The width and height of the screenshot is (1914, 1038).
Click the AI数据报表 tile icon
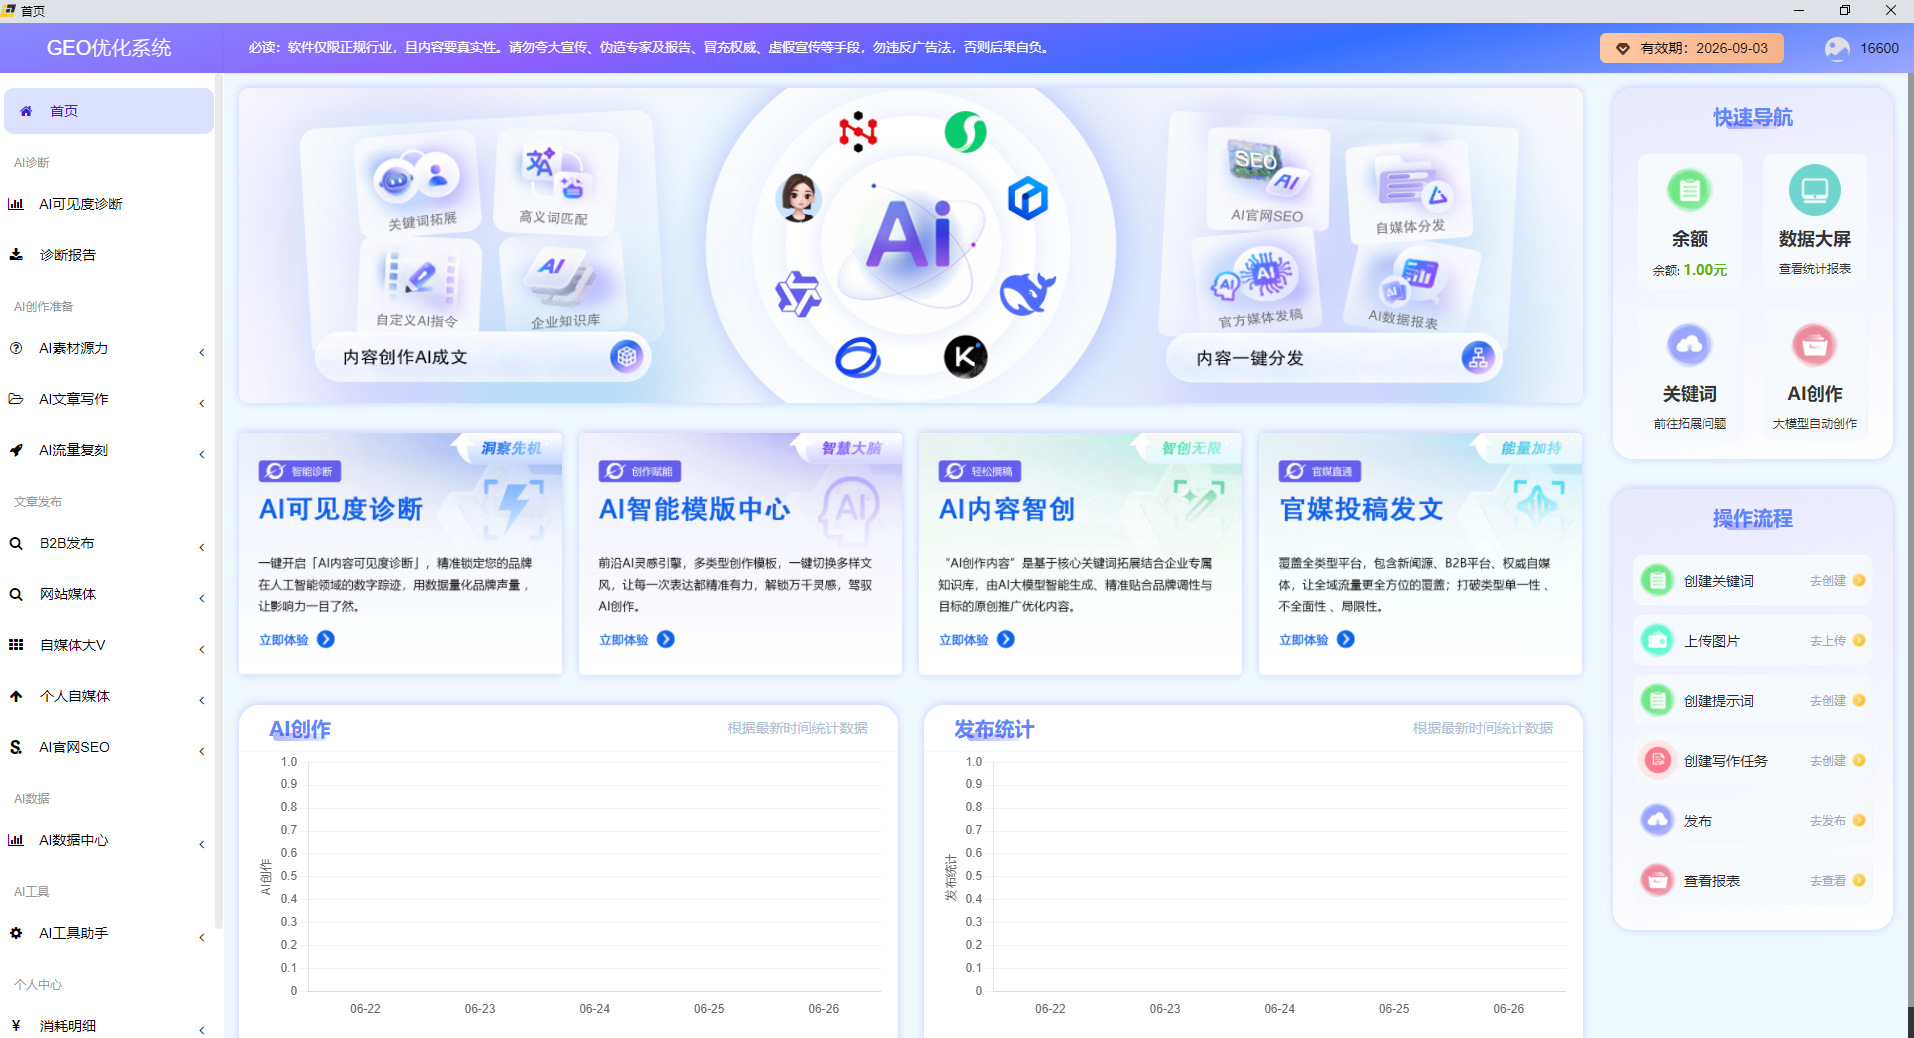[x=1411, y=278]
